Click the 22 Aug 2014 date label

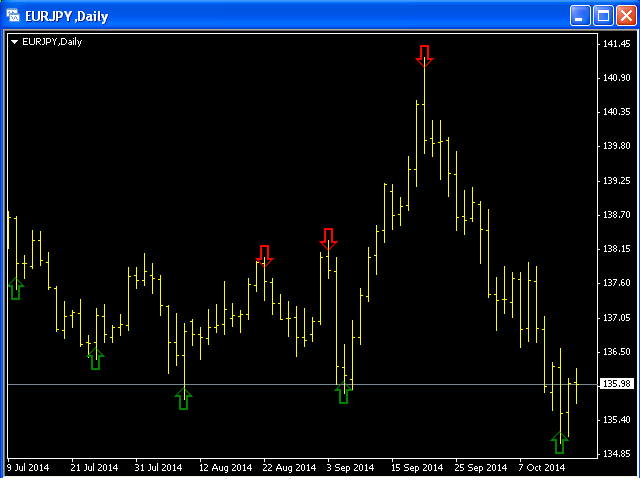pos(289,468)
